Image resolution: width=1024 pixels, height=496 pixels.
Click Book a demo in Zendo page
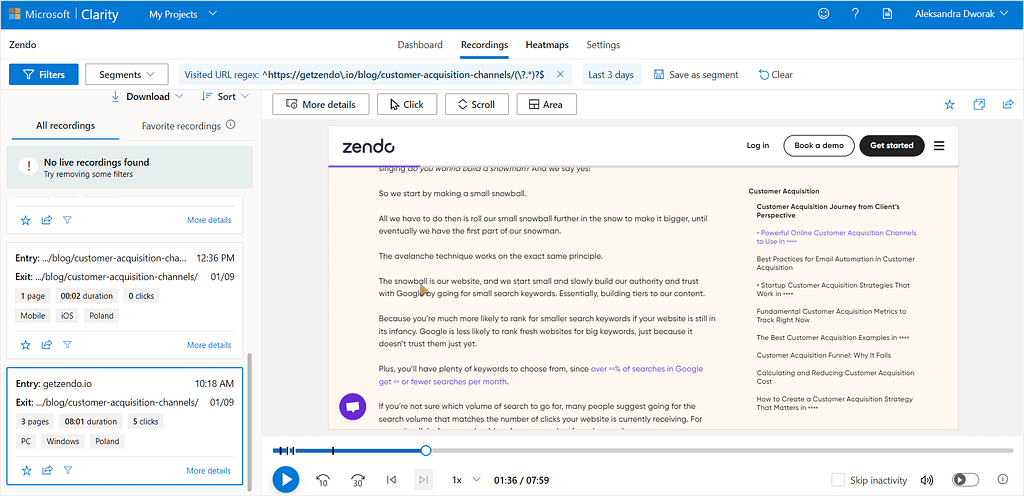coord(819,146)
